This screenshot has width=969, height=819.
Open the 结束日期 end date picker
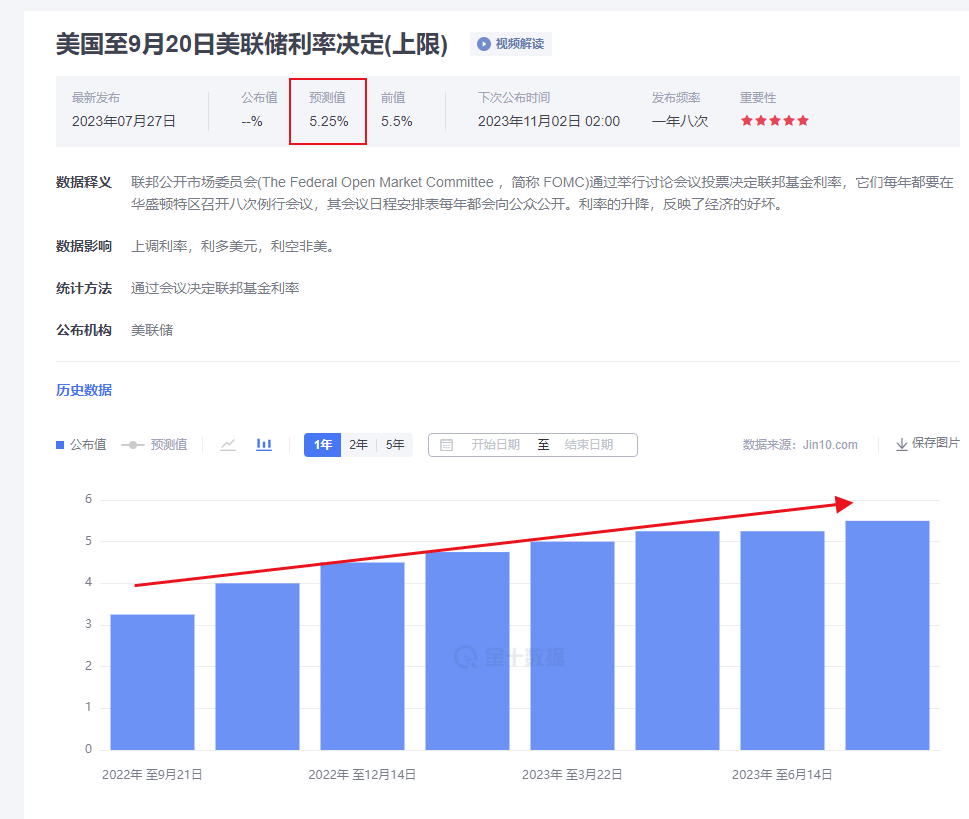click(591, 444)
